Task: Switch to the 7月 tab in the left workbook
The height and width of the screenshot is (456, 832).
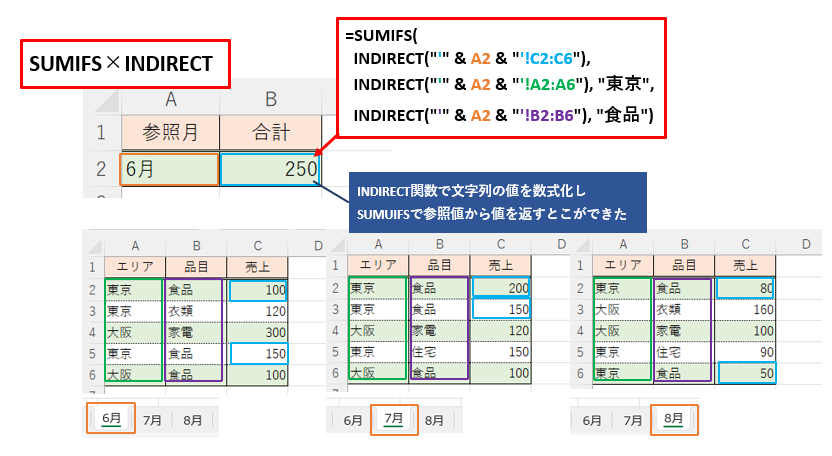Action: [x=152, y=420]
